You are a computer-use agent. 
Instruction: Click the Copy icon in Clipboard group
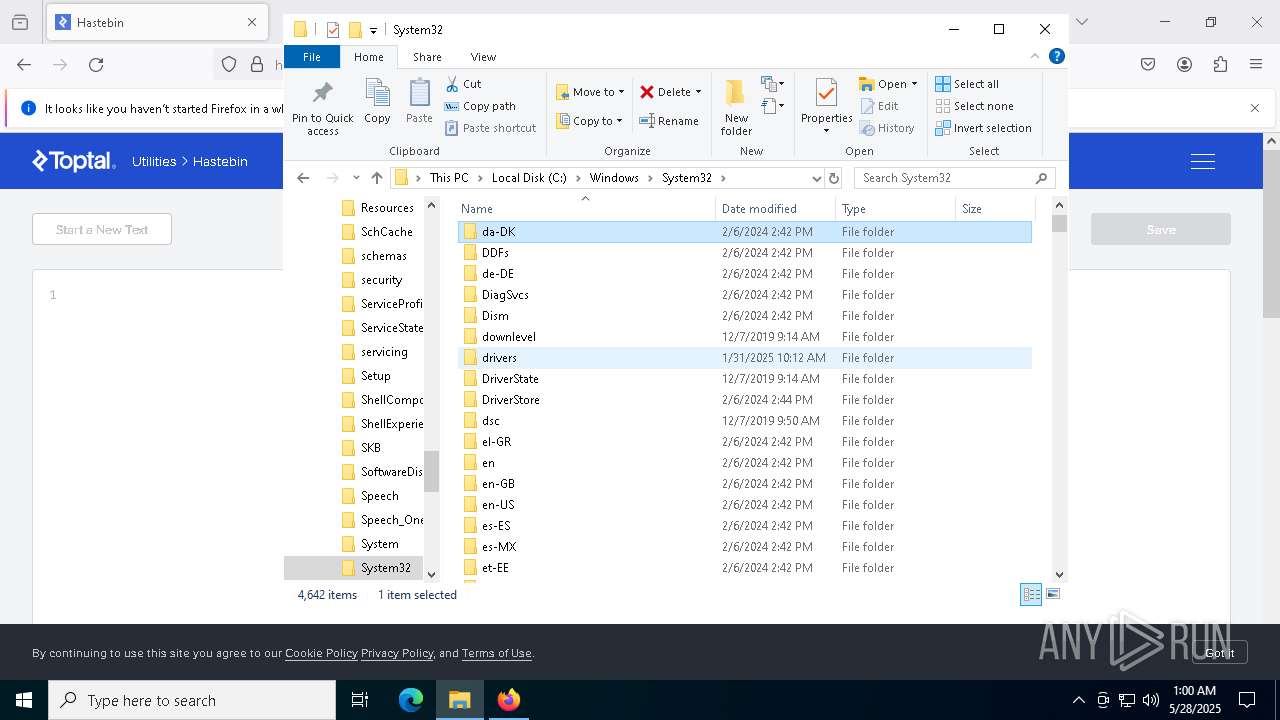[377, 101]
